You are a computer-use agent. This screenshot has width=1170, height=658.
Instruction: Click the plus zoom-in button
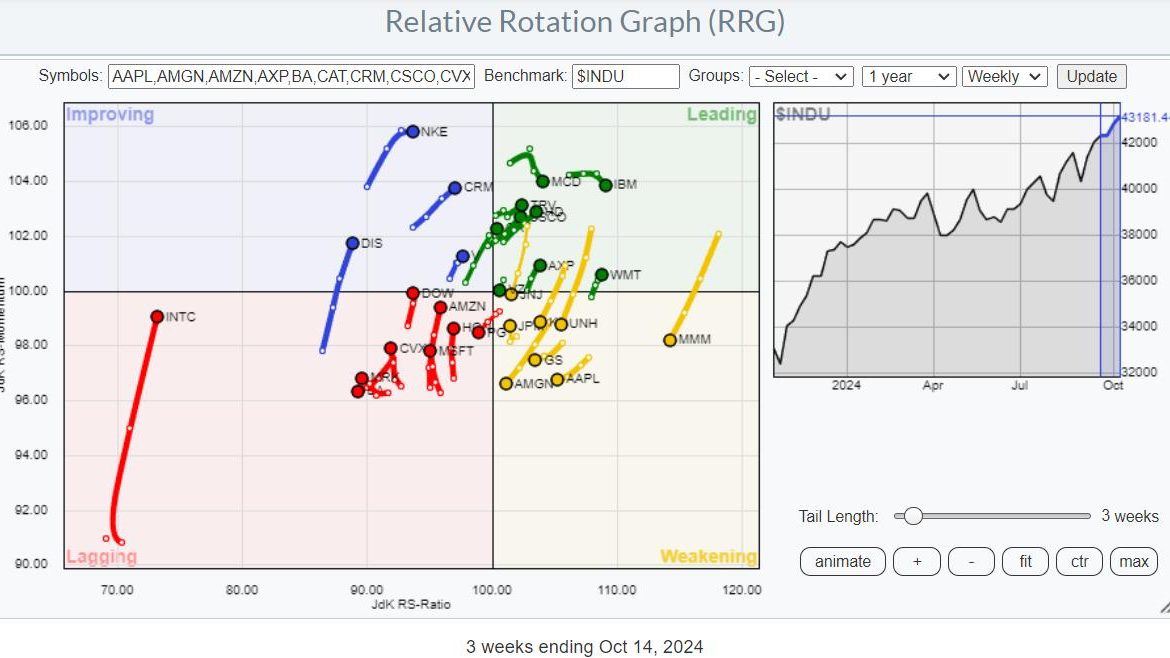click(917, 561)
